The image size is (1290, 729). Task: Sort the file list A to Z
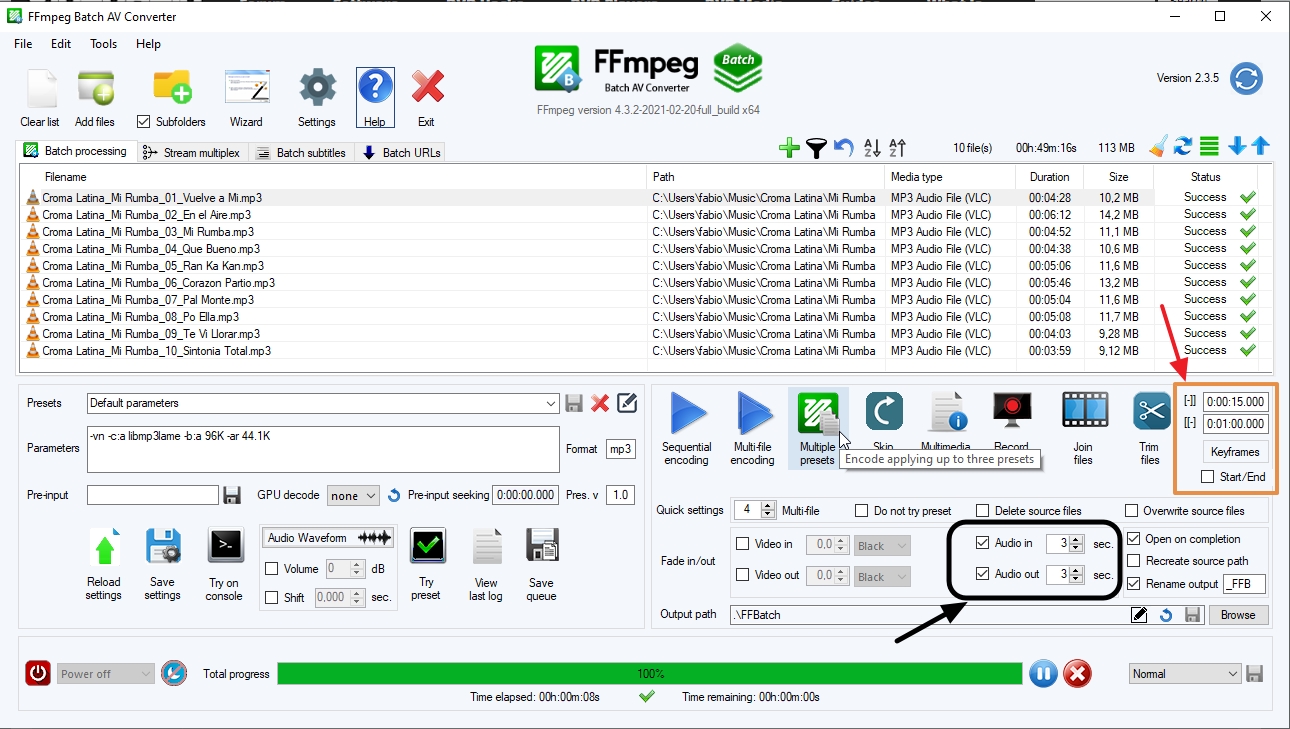click(872, 148)
